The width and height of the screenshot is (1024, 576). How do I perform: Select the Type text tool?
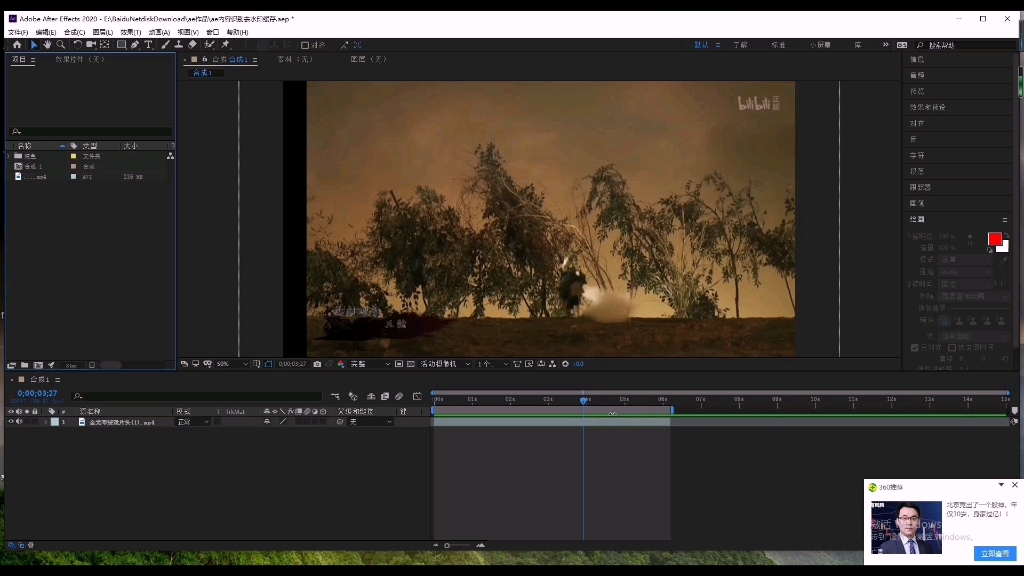(149, 45)
